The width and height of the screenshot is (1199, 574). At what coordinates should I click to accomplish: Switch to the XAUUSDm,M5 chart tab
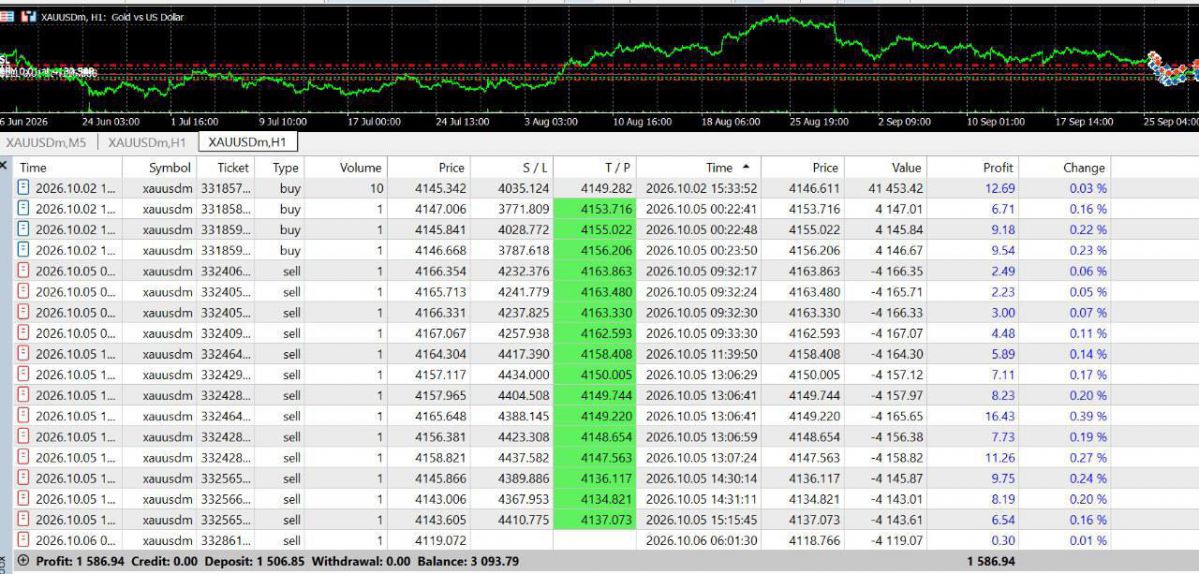pyautogui.click(x=46, y=142)
